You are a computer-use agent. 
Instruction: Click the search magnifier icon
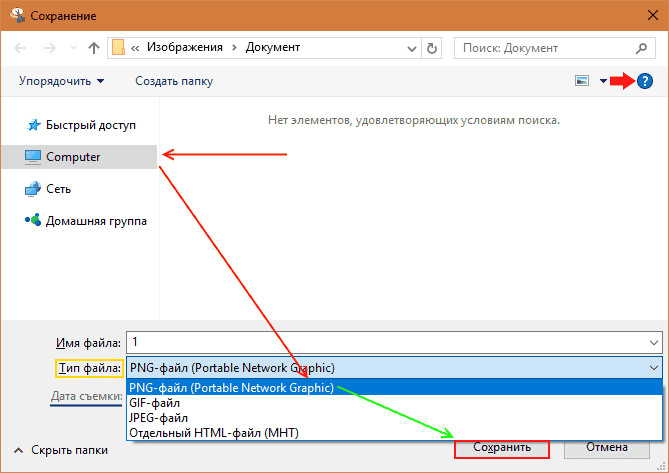pos(641,47)
